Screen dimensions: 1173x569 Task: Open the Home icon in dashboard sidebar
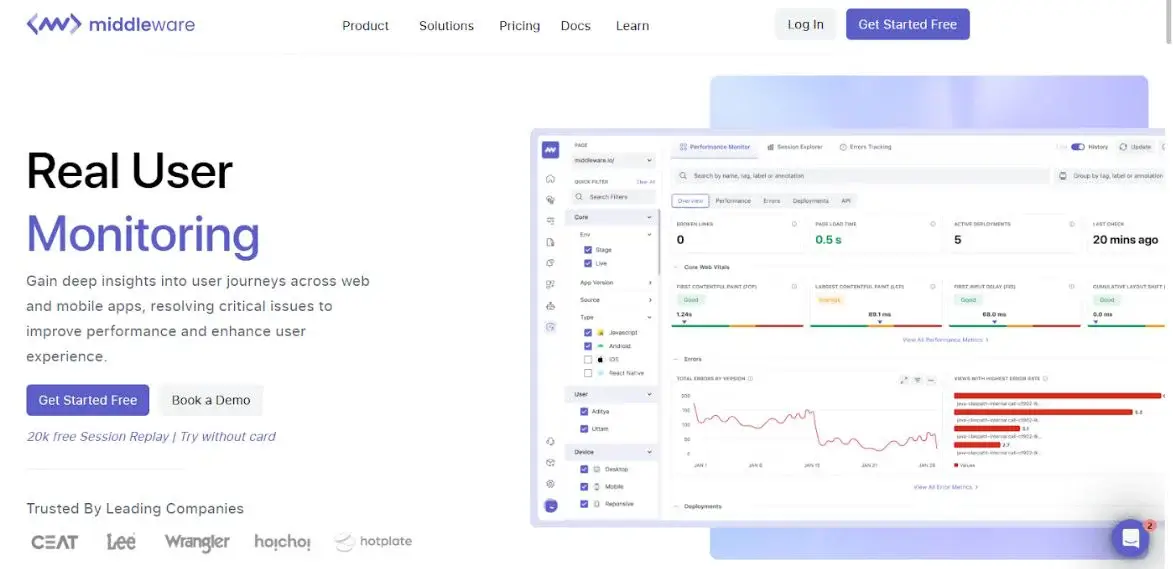pos(551,179)
